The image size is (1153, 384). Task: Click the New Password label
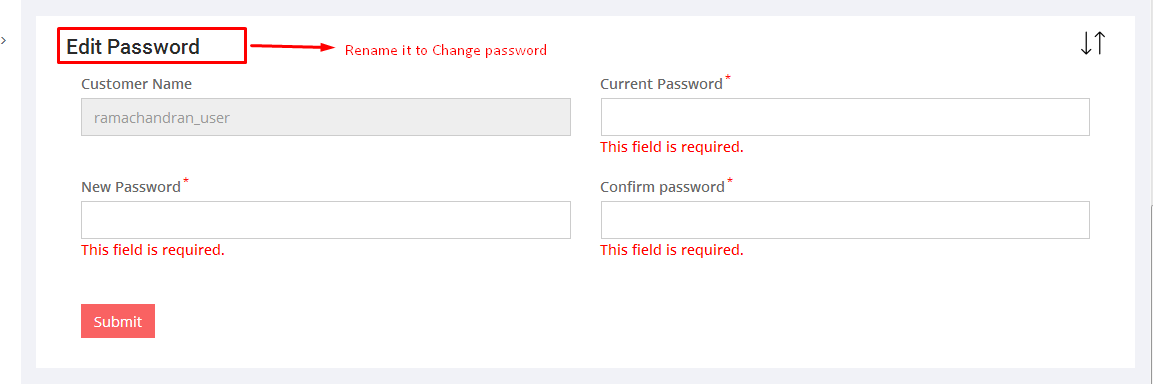pyautogui.click(x=131, y=187)
